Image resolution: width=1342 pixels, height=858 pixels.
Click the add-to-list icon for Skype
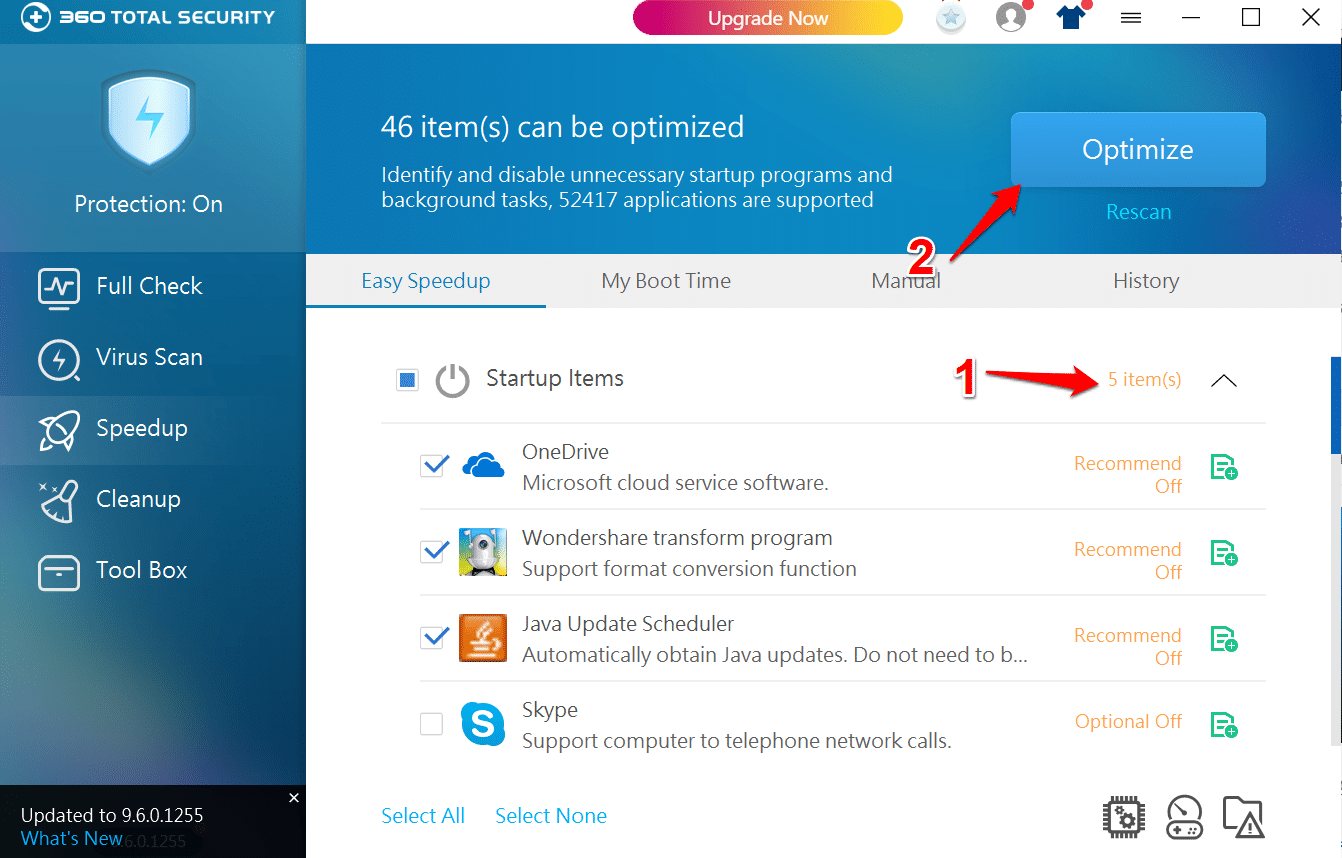point(1224,725)
